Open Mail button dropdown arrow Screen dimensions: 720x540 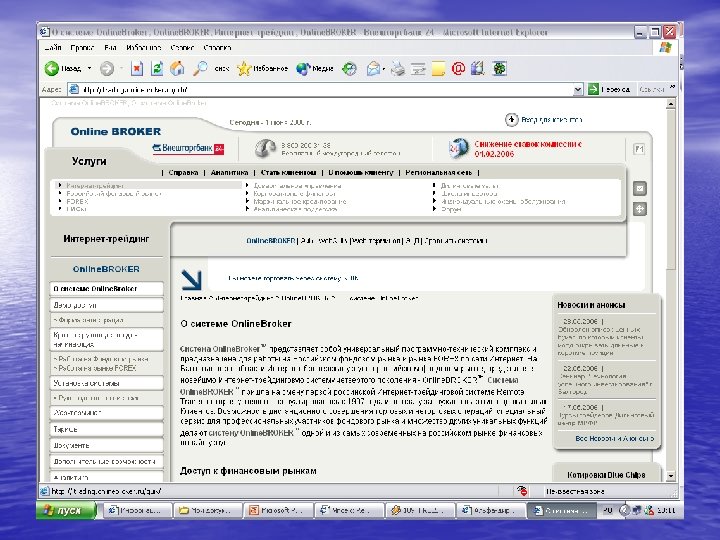tap(384, 69)
